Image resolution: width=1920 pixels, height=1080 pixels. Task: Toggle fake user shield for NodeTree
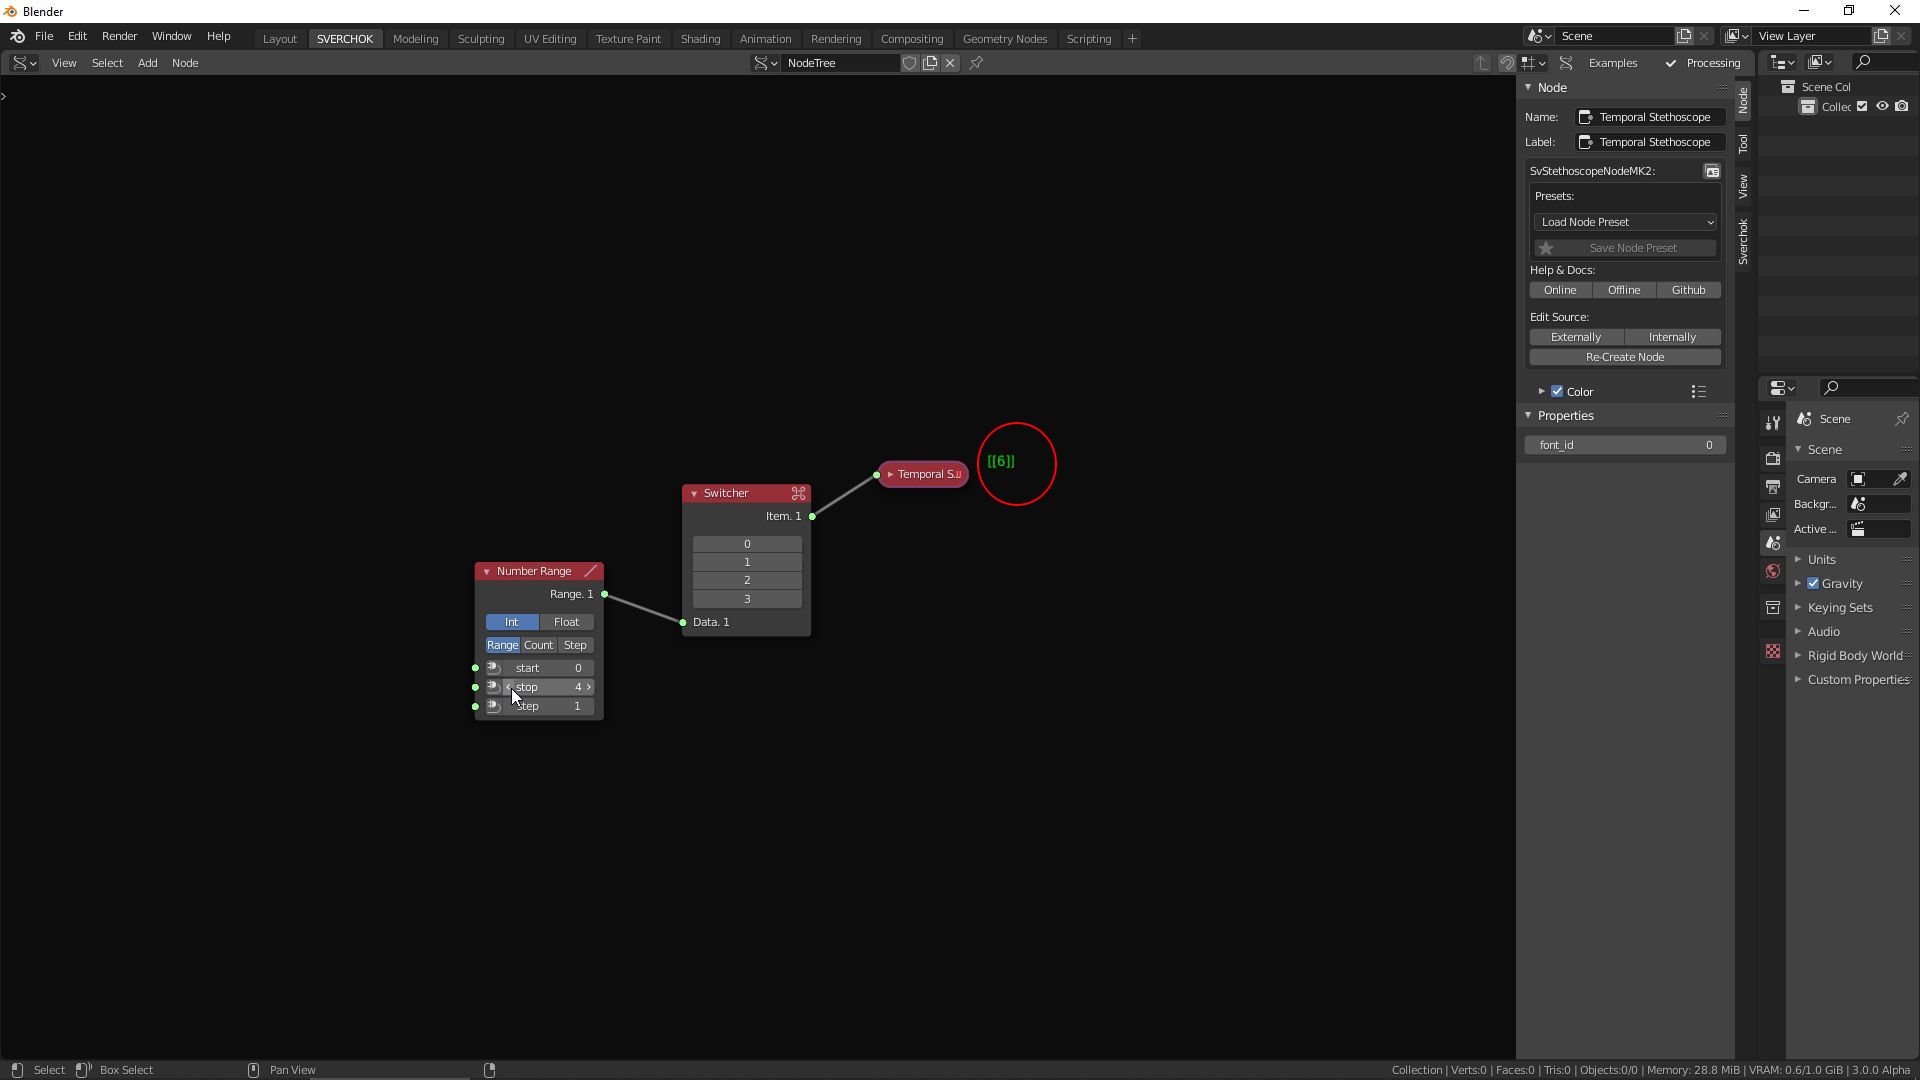910,63
